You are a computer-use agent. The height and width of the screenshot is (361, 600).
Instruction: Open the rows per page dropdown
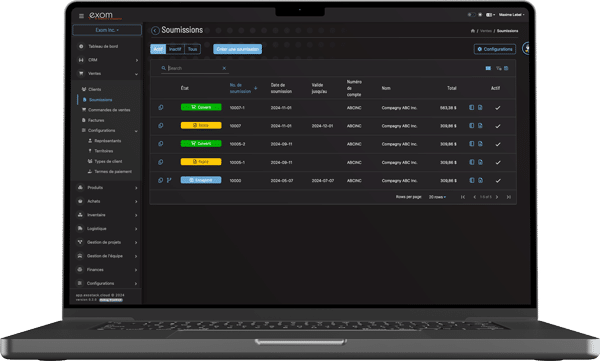tap(437, 197)
